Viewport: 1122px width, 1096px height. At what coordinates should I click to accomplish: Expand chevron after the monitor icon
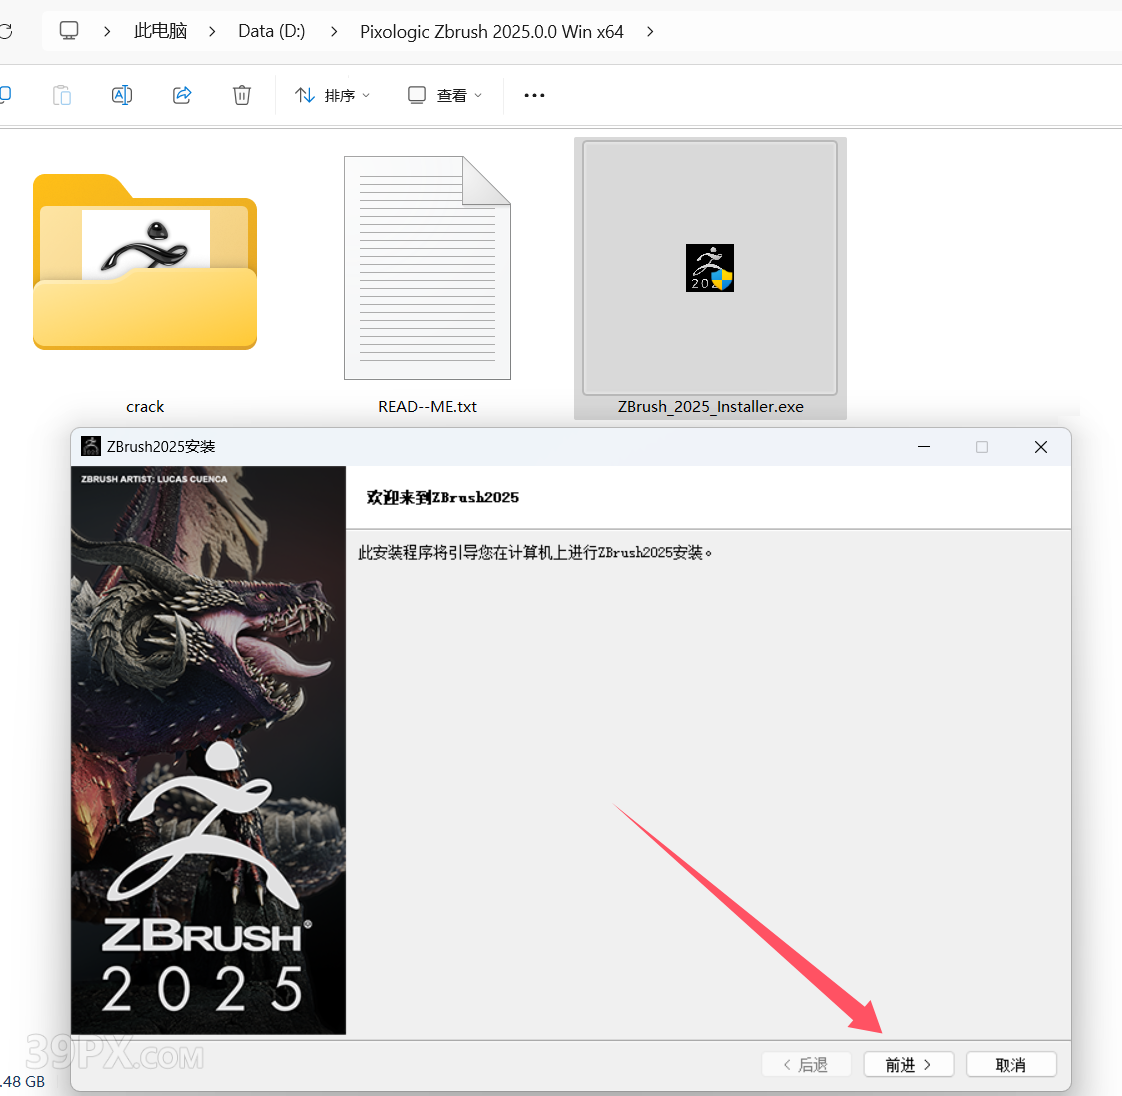point(107,31)
